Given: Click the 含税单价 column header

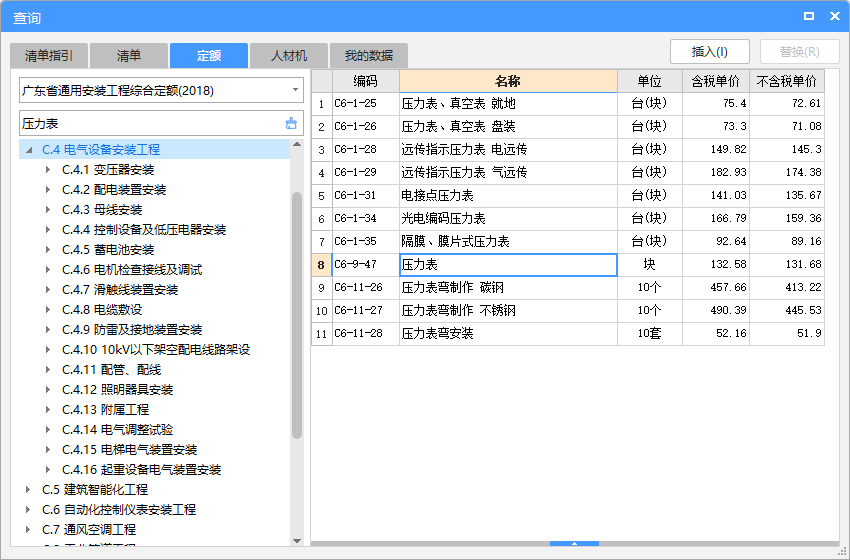Looking at the screenshot, I should click(716, 81).
